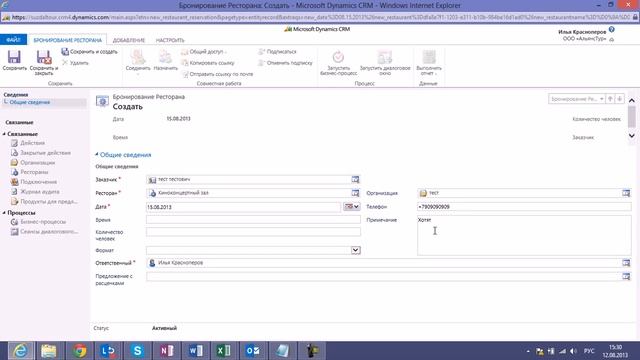Click the header scroll up chevron
Viewport: 640px width, 360px height.
pos(631,100)
